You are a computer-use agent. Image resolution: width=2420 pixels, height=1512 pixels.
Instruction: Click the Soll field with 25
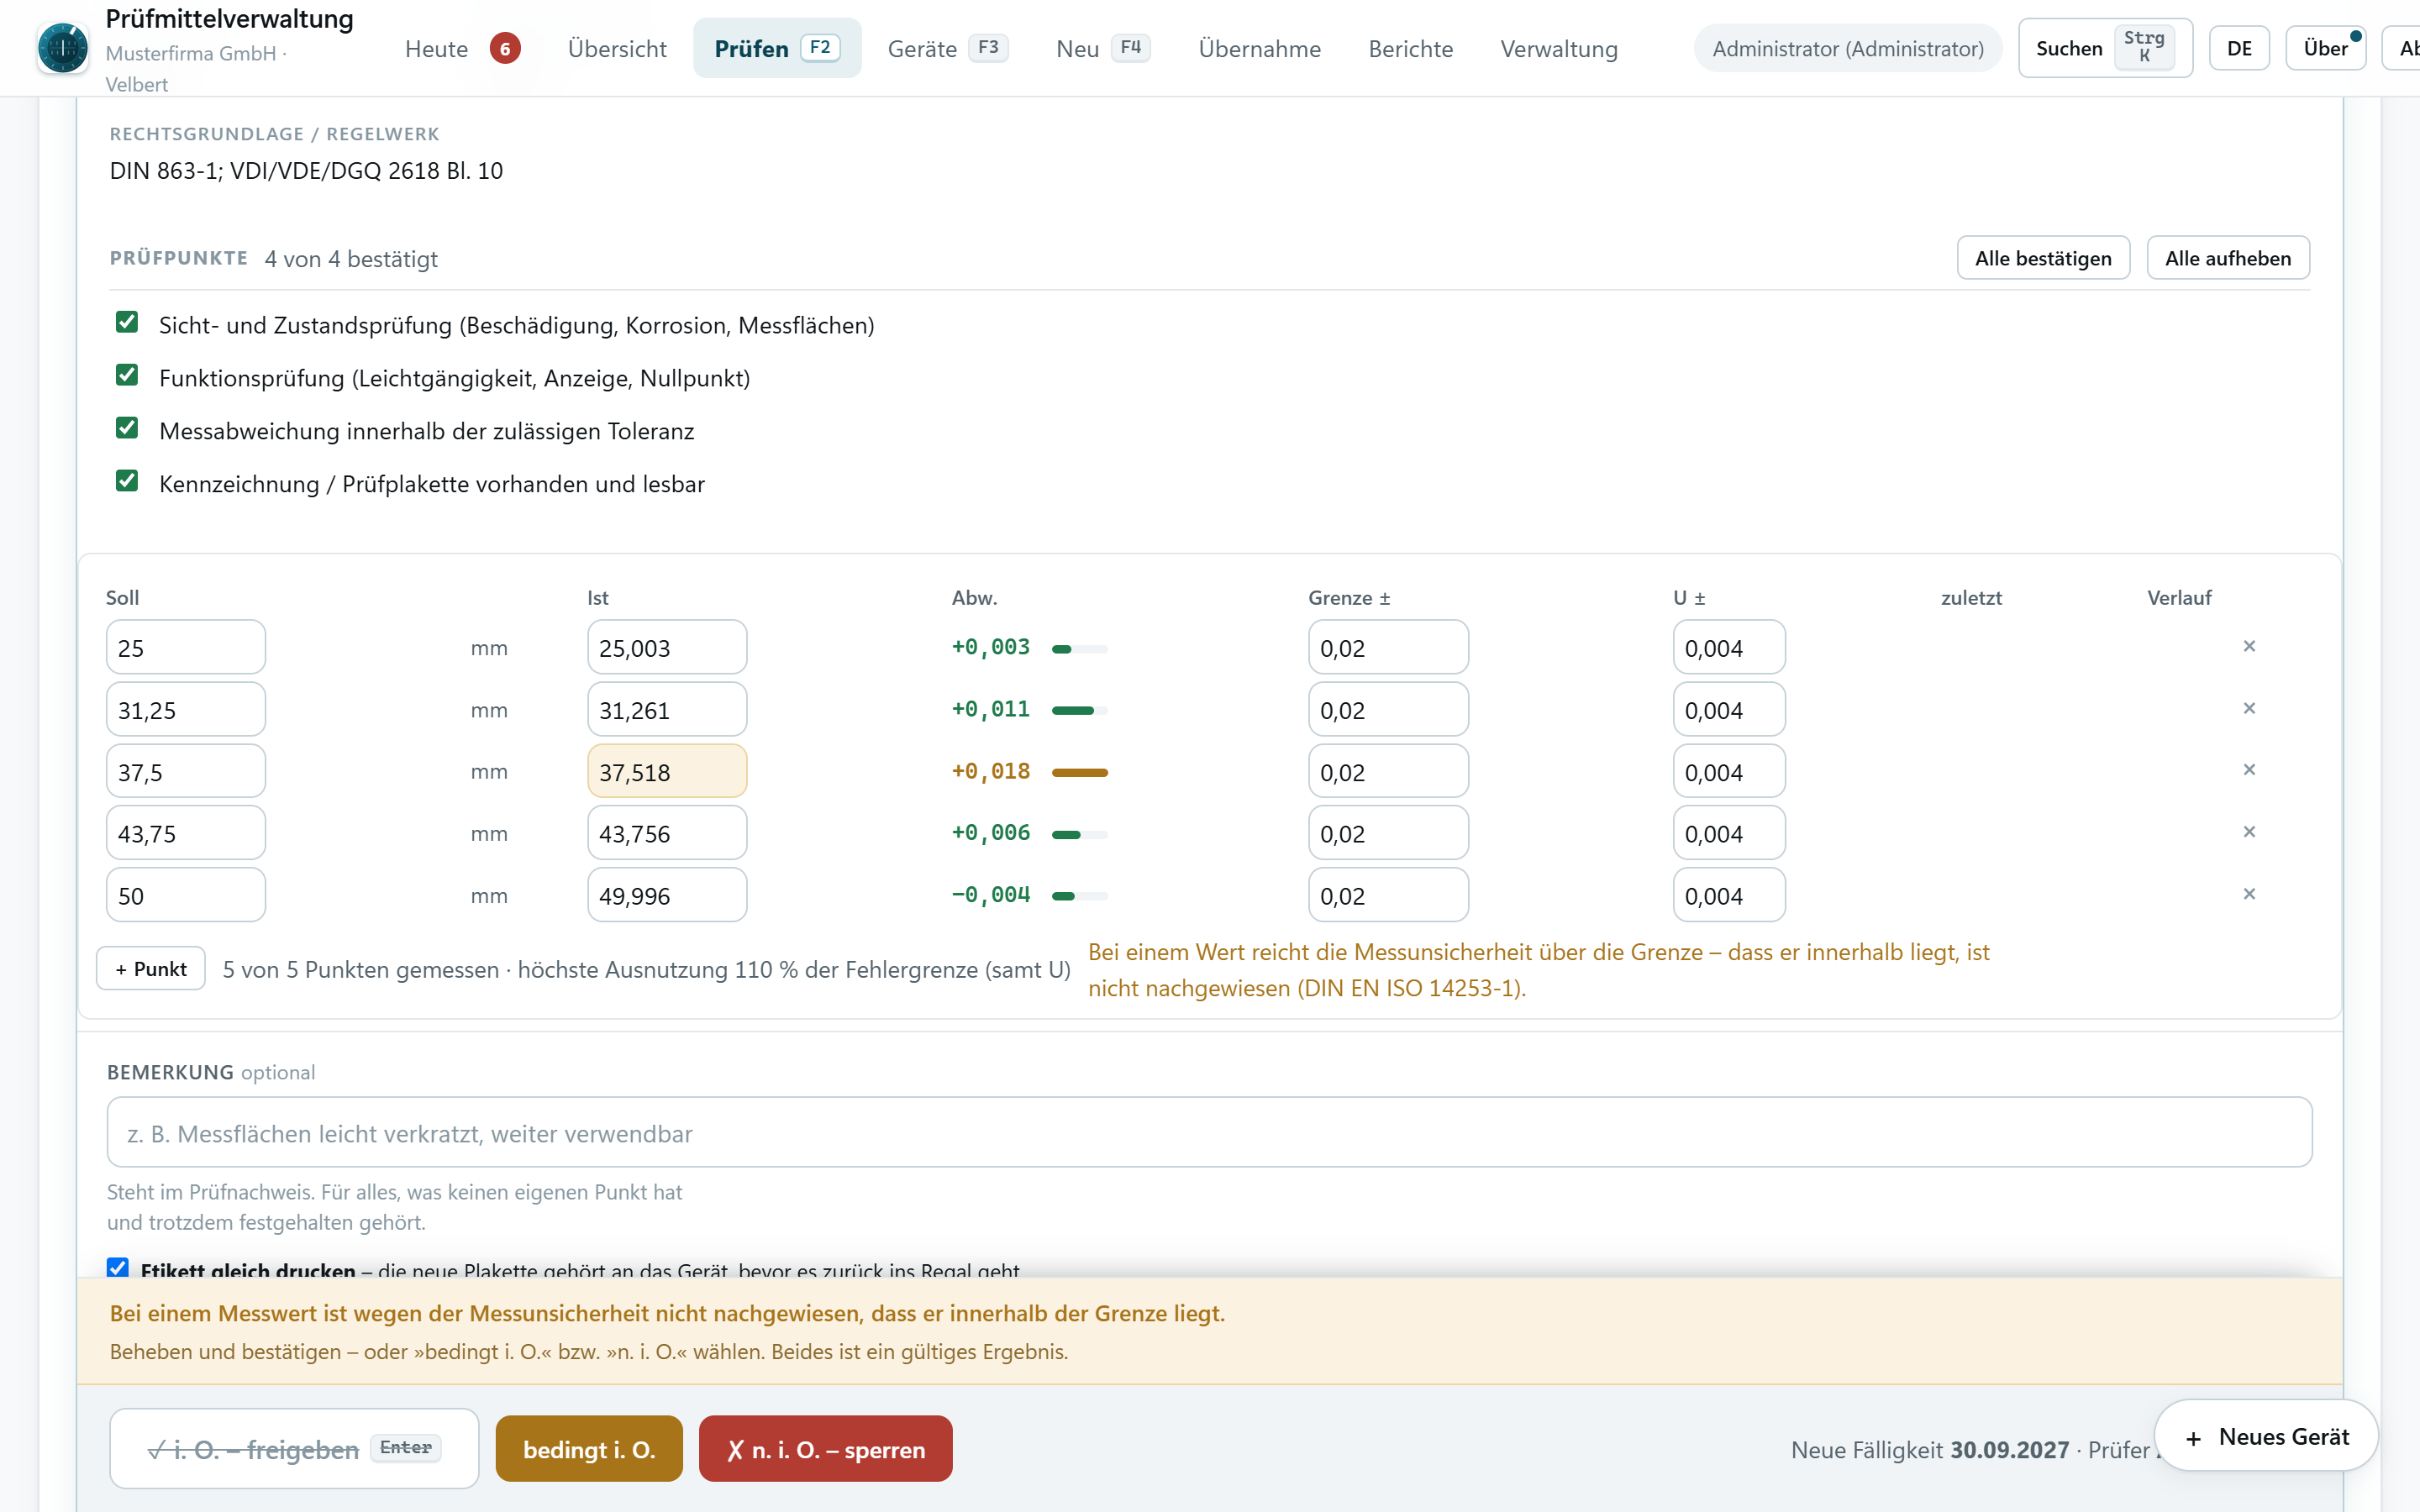point(186,647)
